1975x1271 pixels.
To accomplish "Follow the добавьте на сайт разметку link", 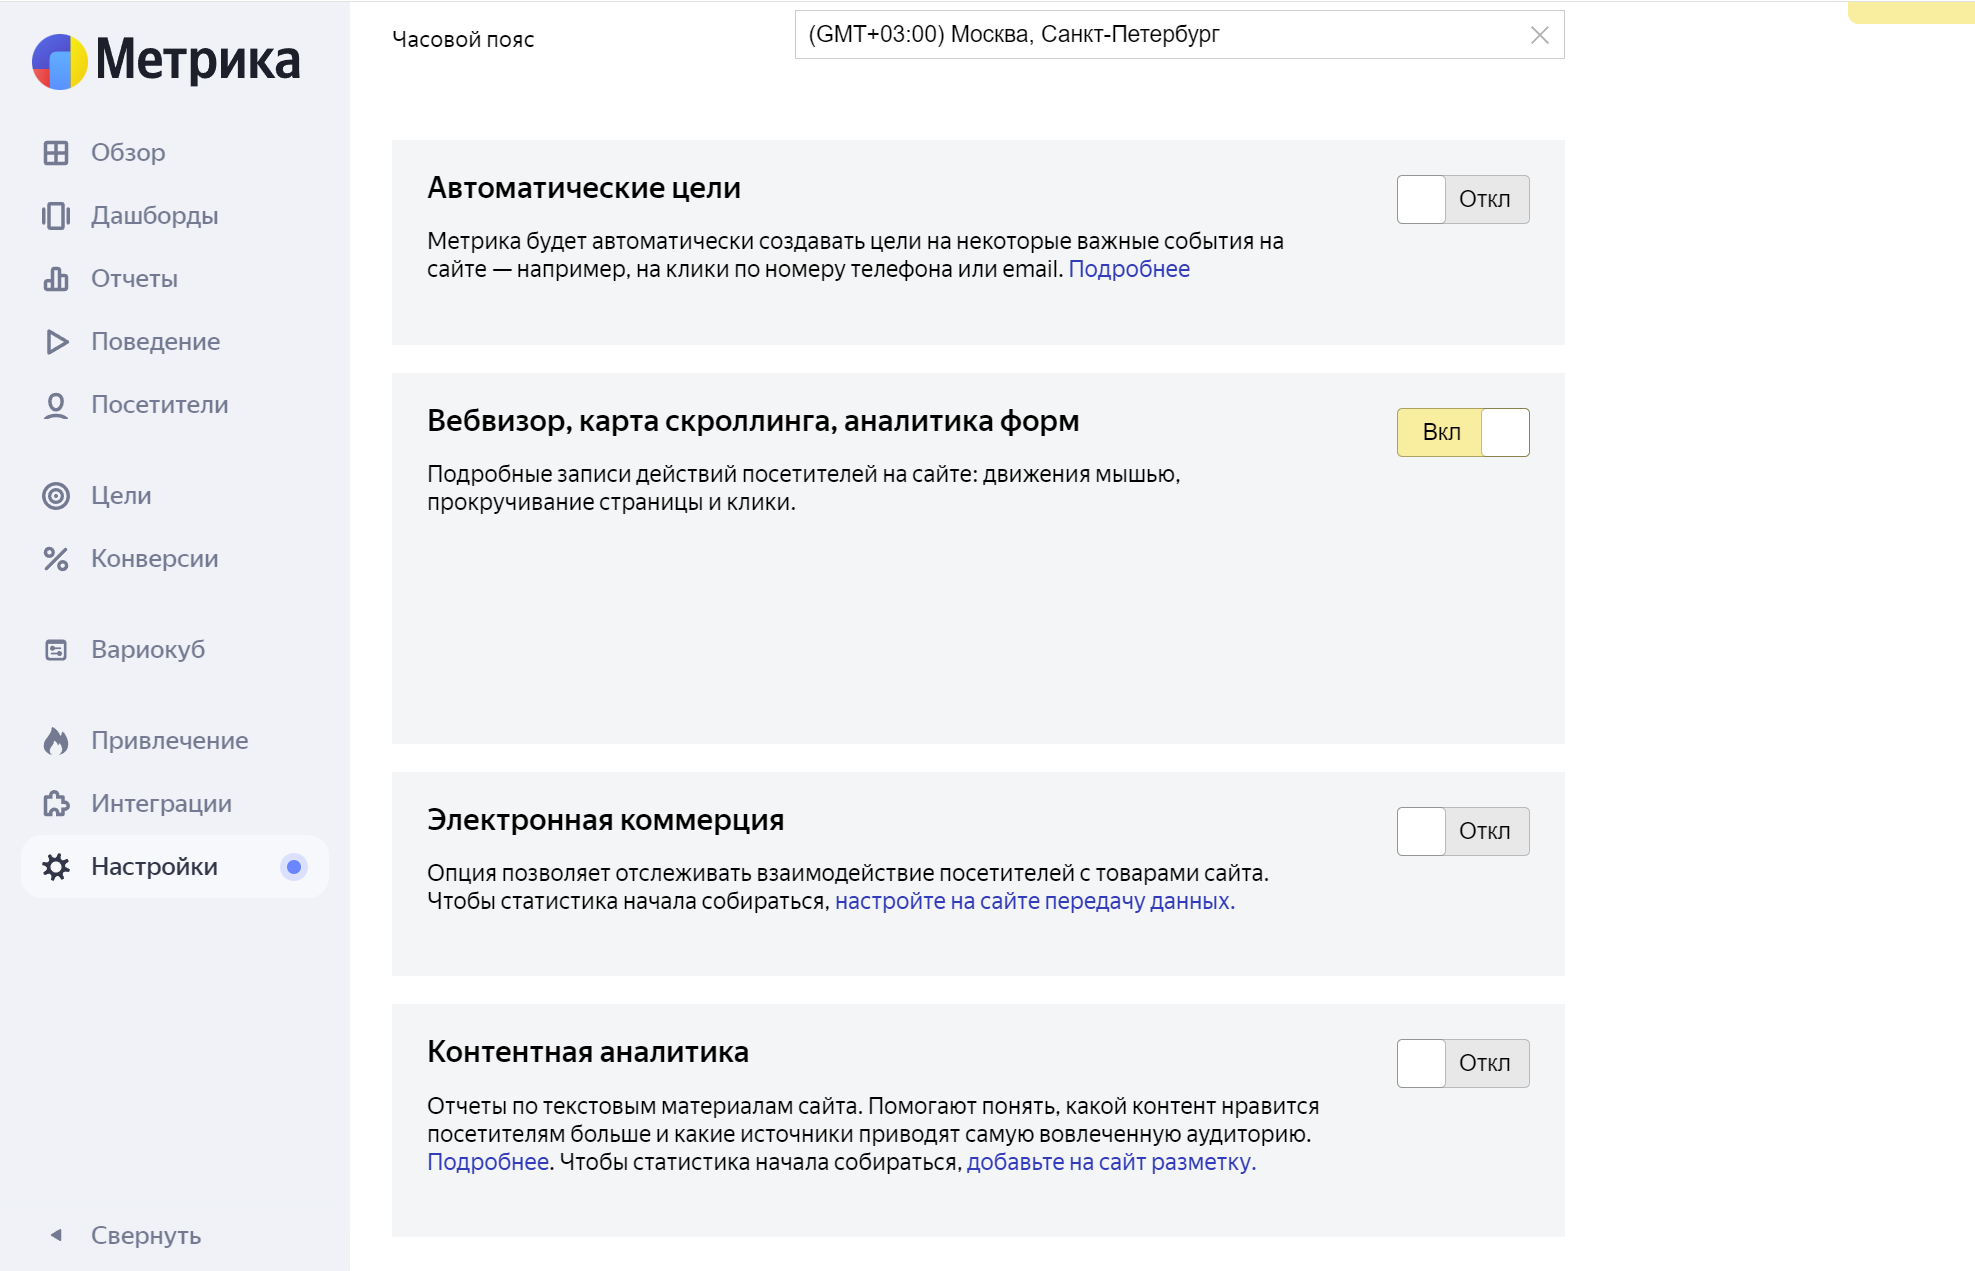I will (1110, 1163).
